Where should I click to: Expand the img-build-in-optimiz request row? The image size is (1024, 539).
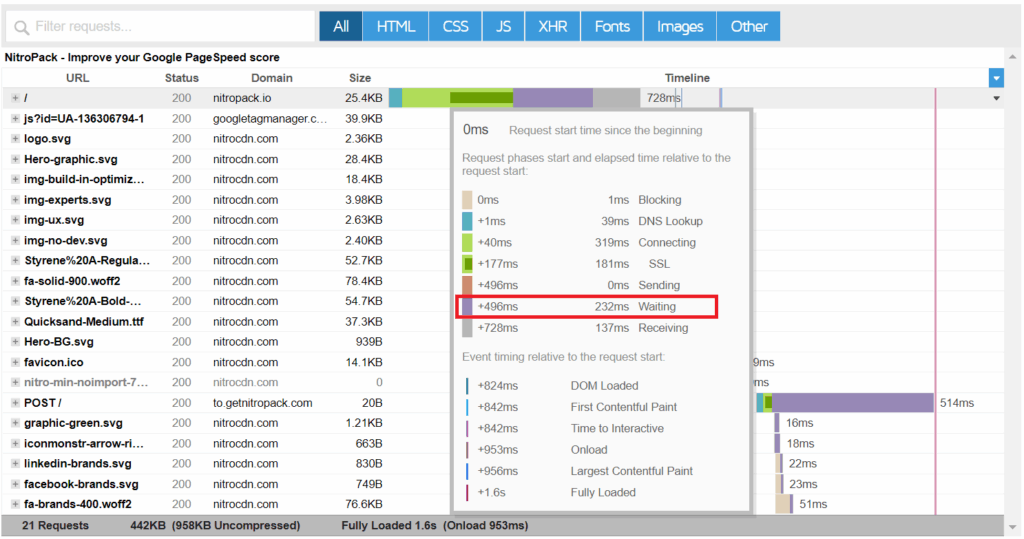pos(15,179)
